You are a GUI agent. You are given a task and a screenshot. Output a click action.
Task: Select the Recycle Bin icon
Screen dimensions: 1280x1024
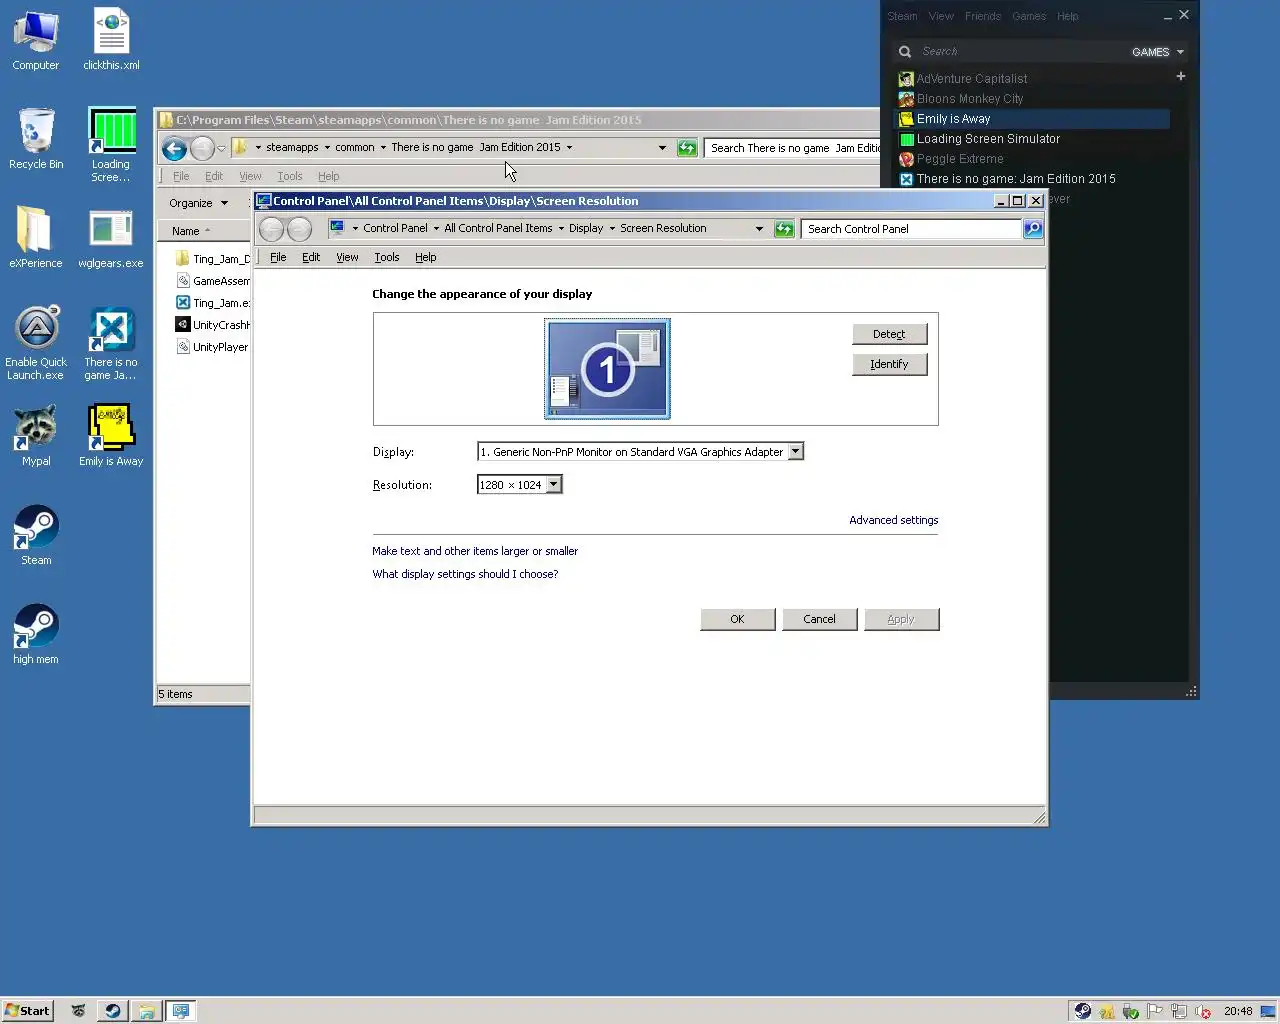click(36, 139)
